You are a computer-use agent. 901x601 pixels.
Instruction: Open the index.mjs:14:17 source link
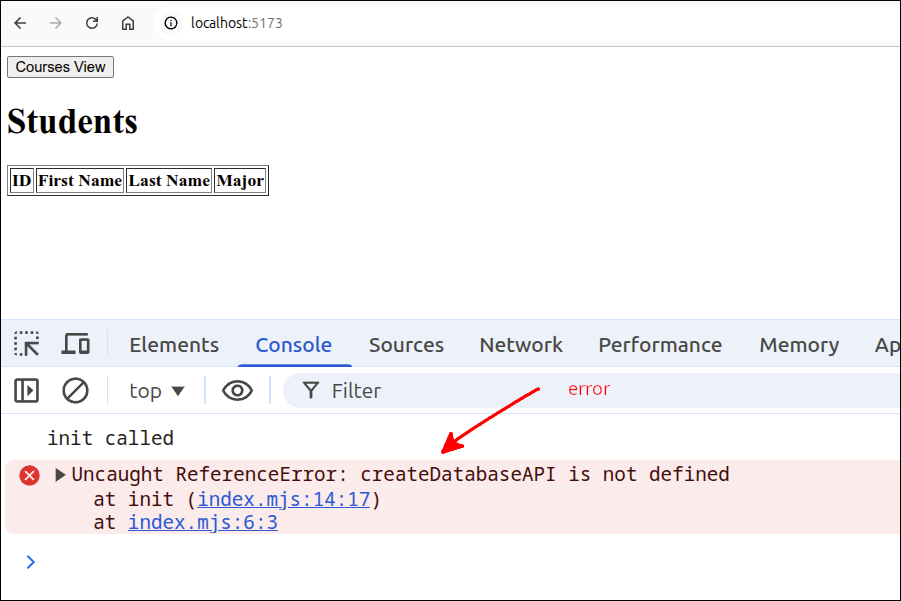click(x=284, y=499)
